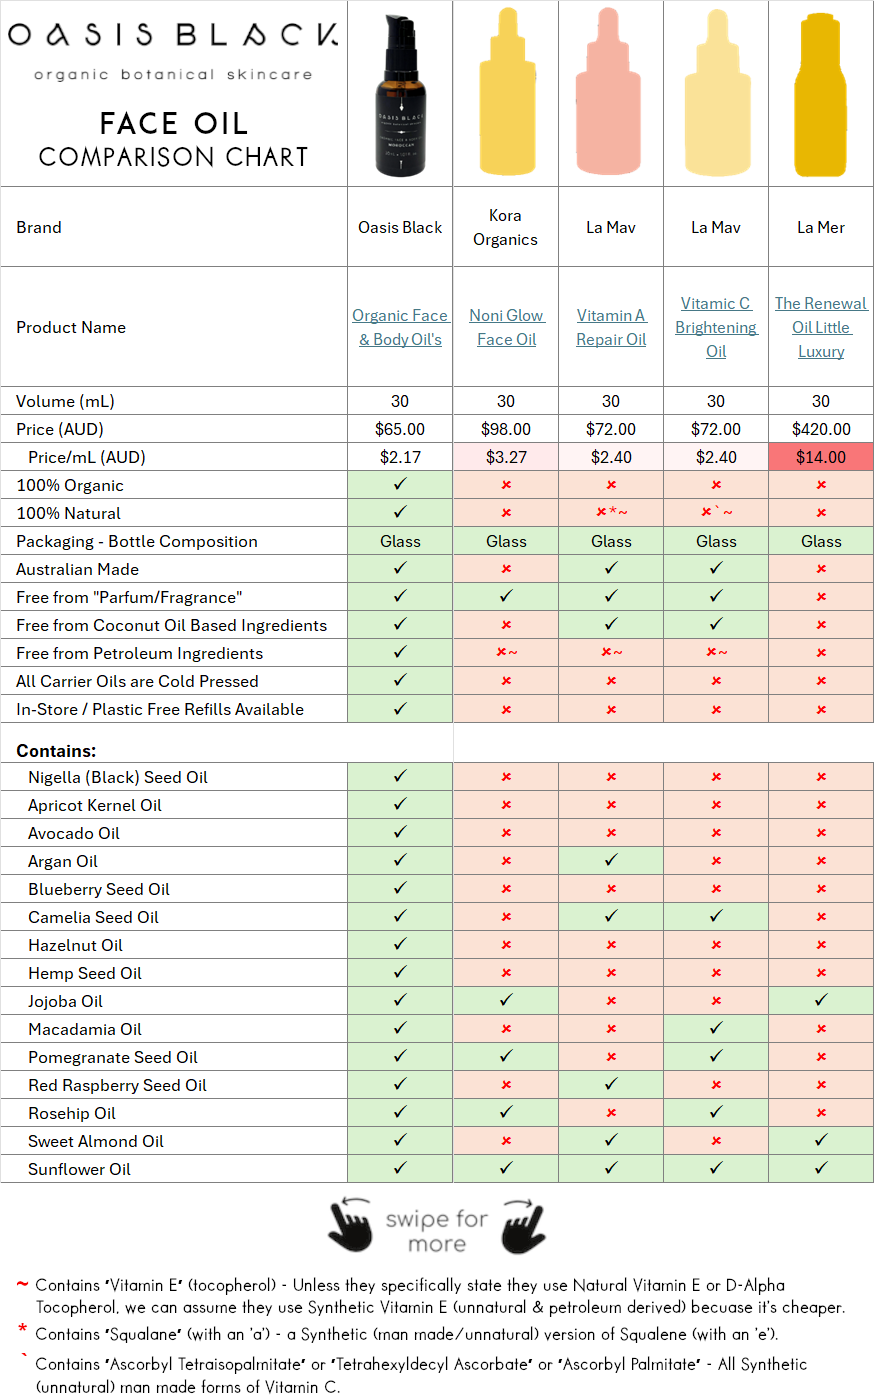Click the Australian Made cross under Kora Organics
Screen dimensions: 874x1400
coord(505,569)
